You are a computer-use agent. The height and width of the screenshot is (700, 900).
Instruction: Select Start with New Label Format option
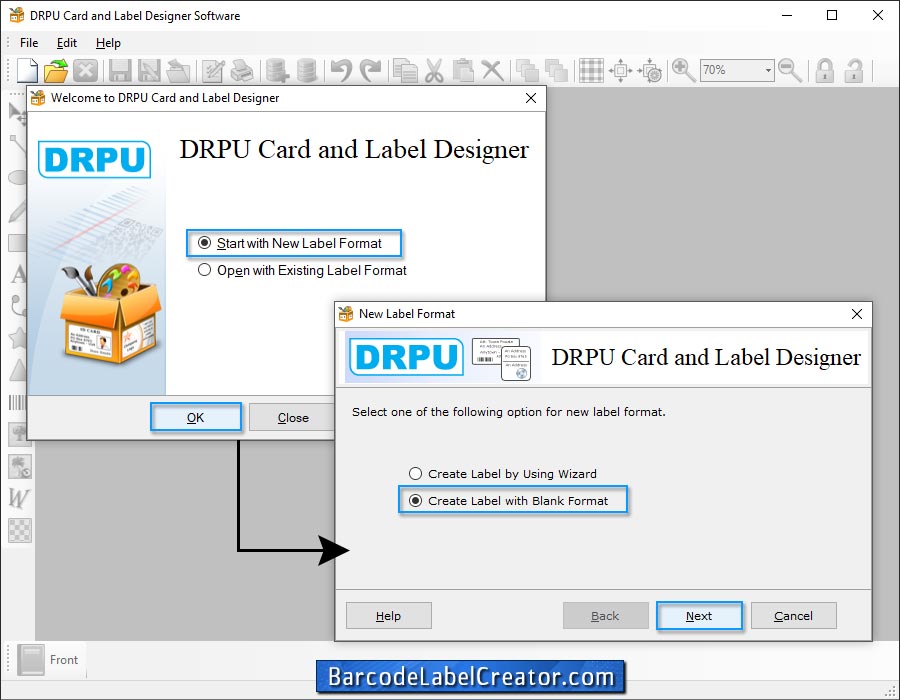pyautogui.click(x=290, y=243)
